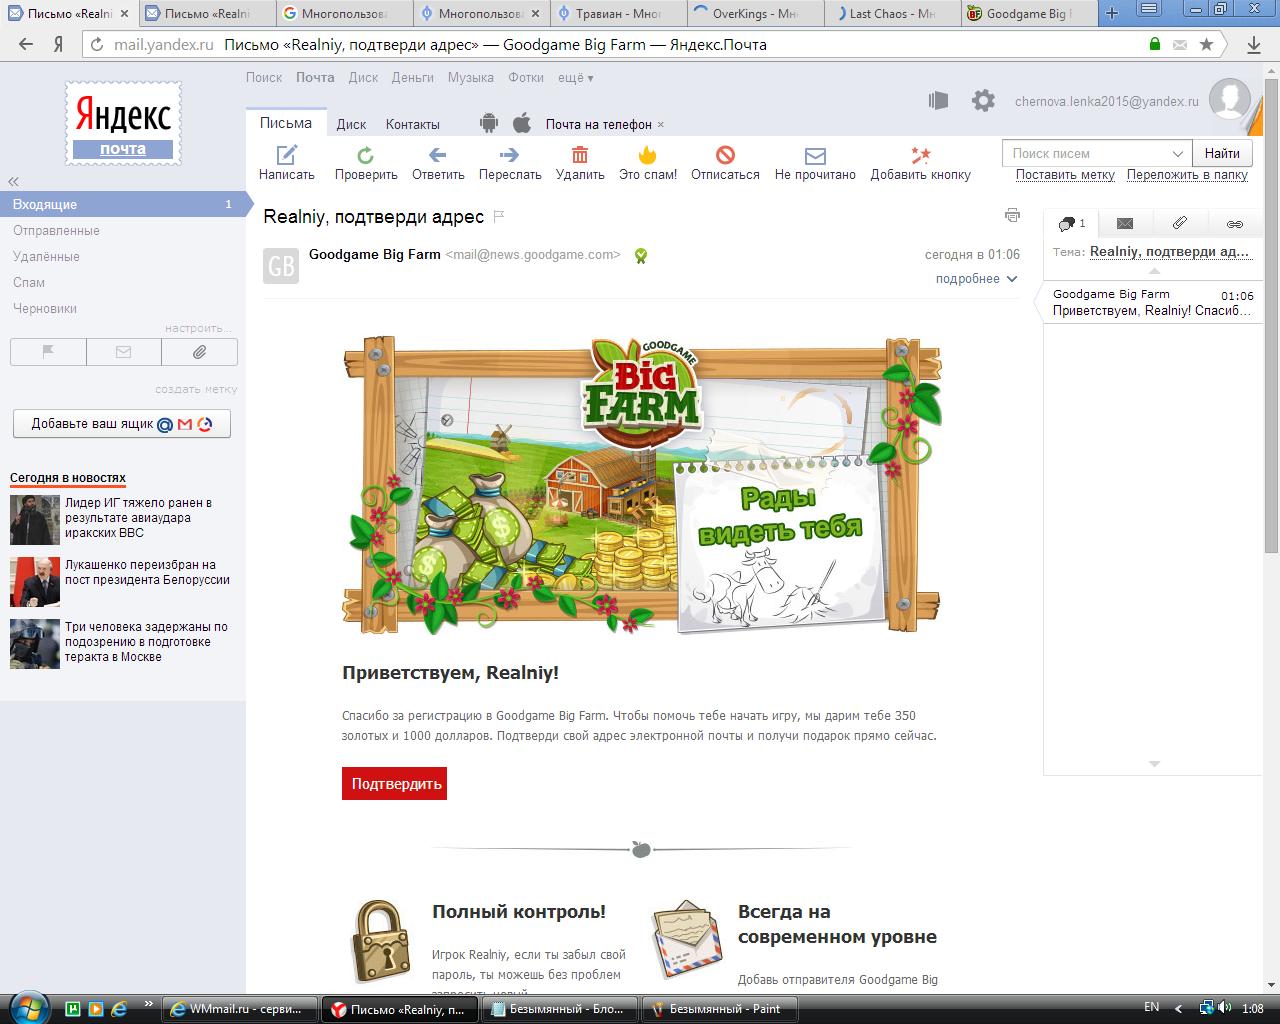Image resolution: width=1280 pixels, height=1024 pixels.
Task: Close the Почта на телефон promo
Action: click(661, 125)
